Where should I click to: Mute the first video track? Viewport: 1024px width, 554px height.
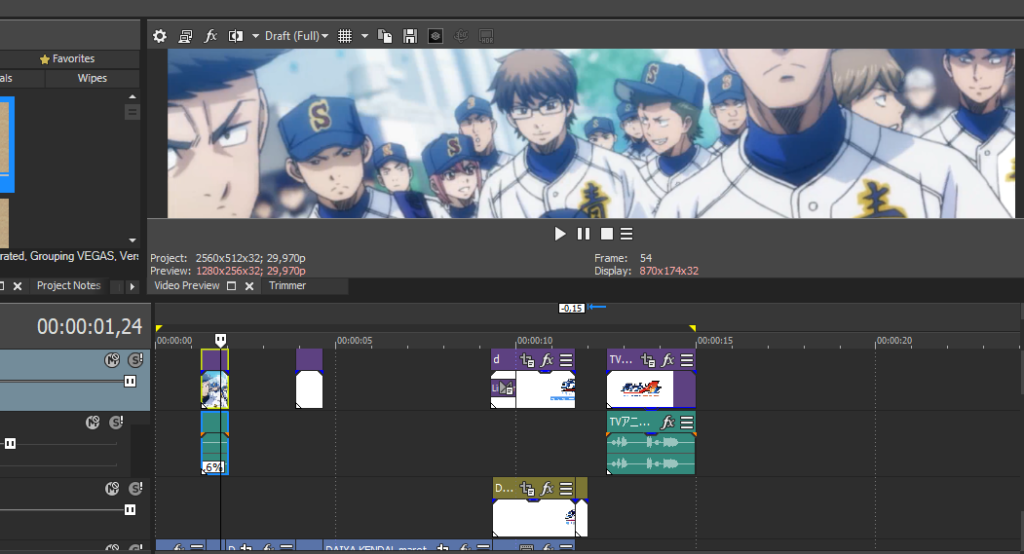(113, 360)
